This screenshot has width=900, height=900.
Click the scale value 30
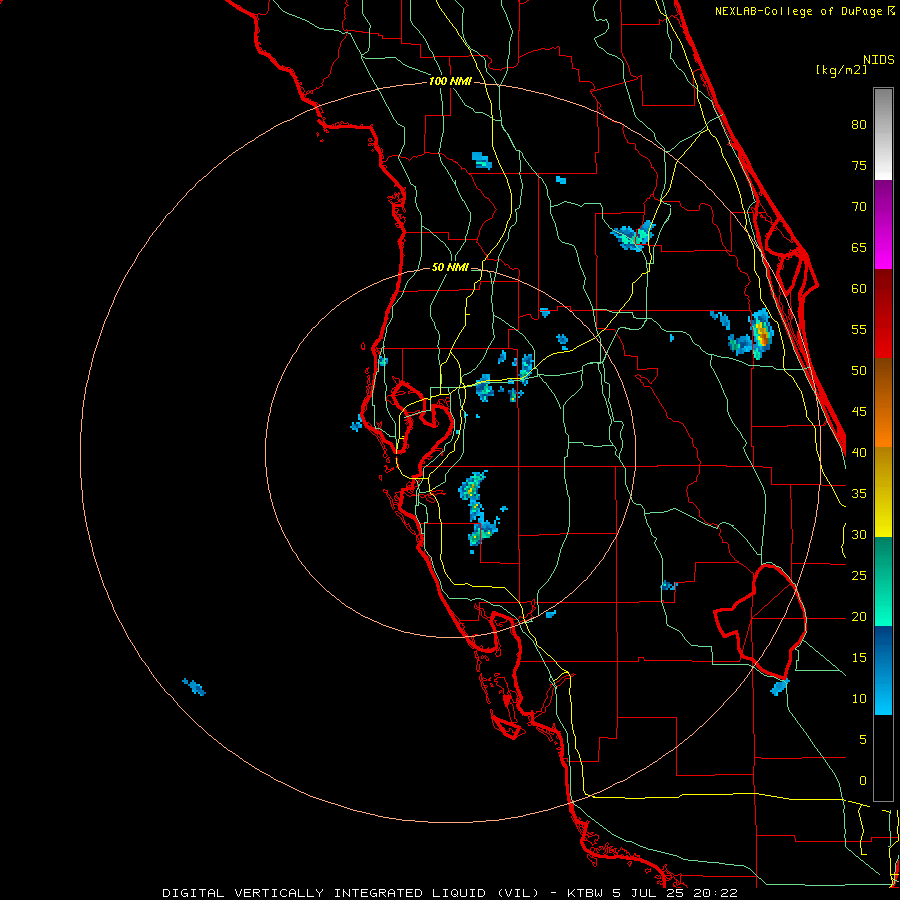(859, 534)
